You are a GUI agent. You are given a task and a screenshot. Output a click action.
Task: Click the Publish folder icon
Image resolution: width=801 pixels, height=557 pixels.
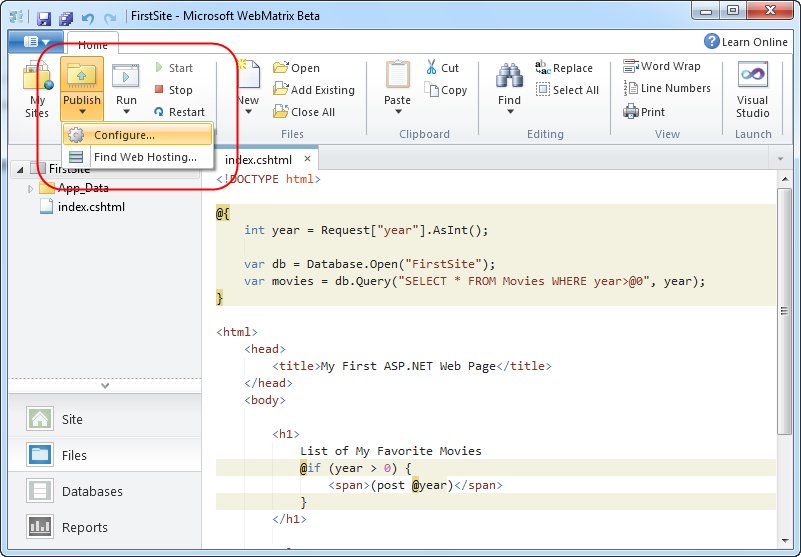[x=82, y=75]
